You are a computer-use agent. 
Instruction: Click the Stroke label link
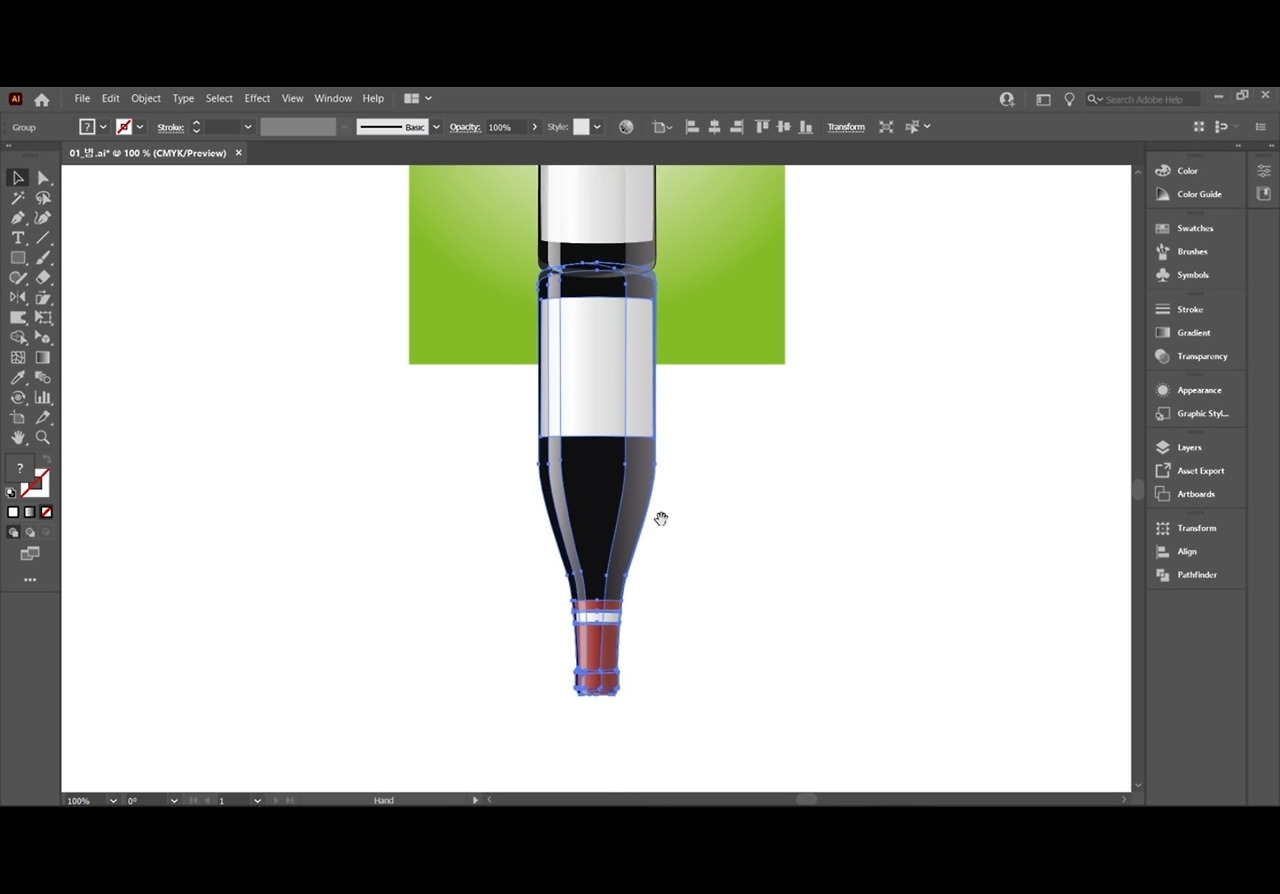click(170, 127)
